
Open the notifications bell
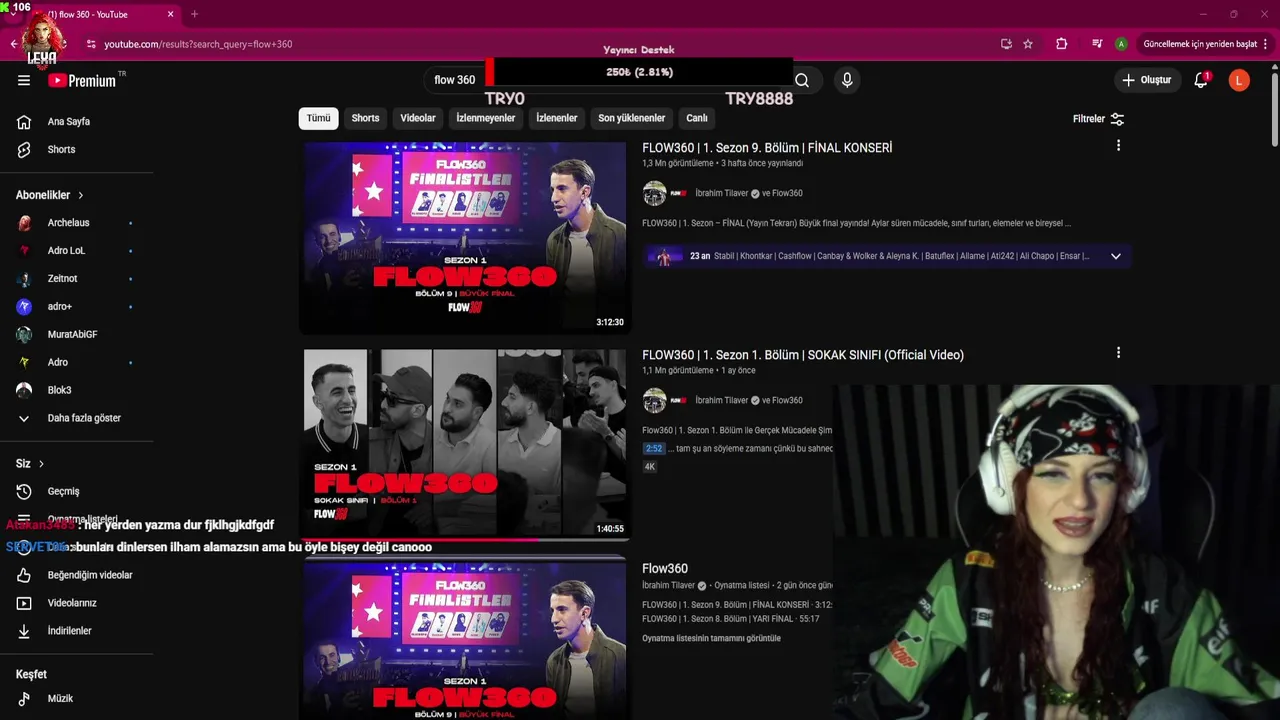click(x=1201, y=80)
